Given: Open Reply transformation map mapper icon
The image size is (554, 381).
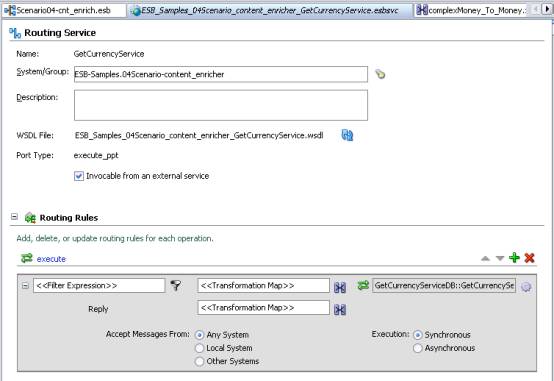Looking at the screenshot, I should coord(340,310).
